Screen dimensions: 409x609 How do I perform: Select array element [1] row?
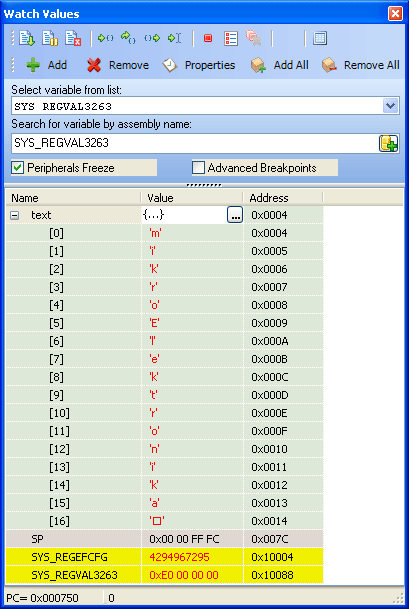(164, 251)
